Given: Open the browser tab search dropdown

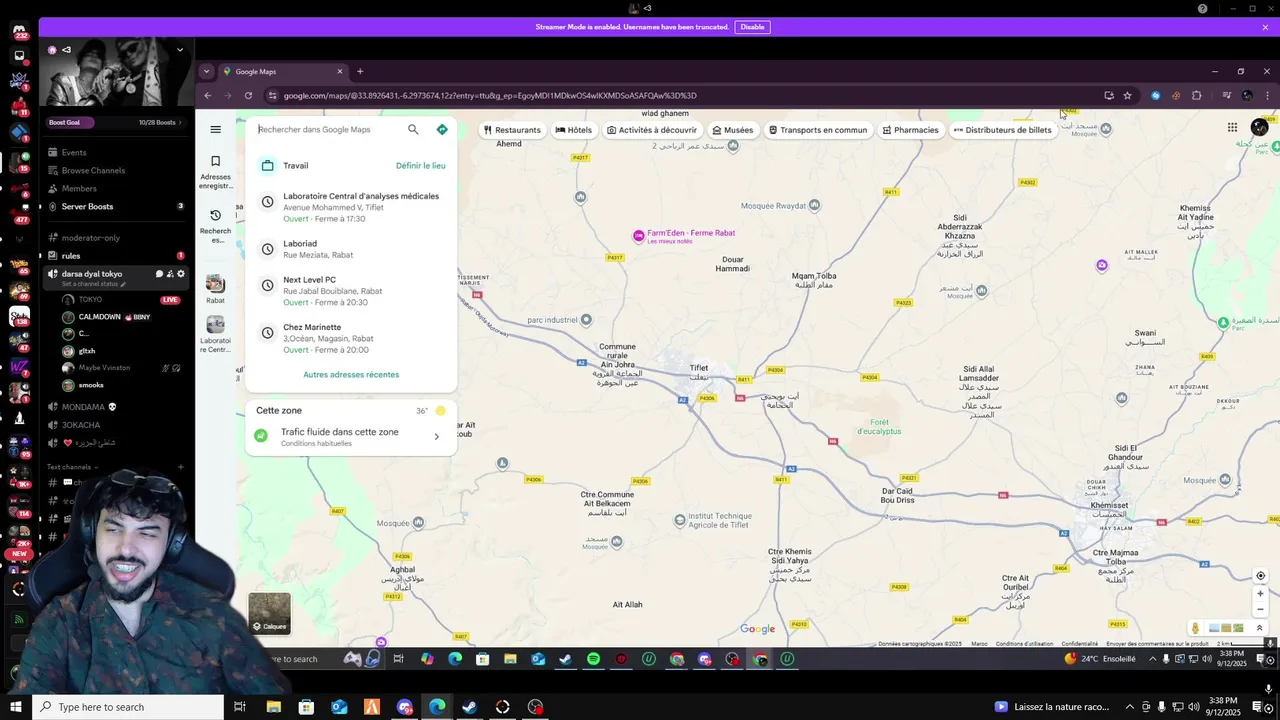Looking at the screenshot, I should click(206, 72).
